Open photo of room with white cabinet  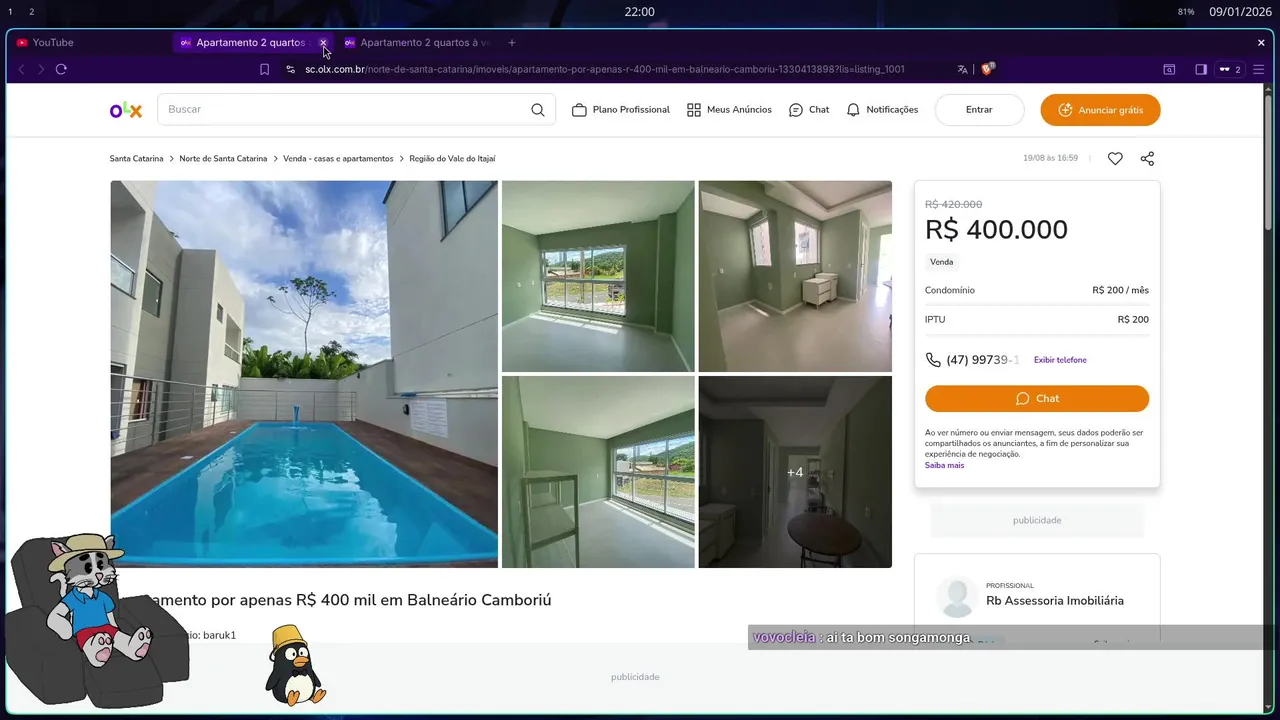pyautogui.click(x=795, y=276)
